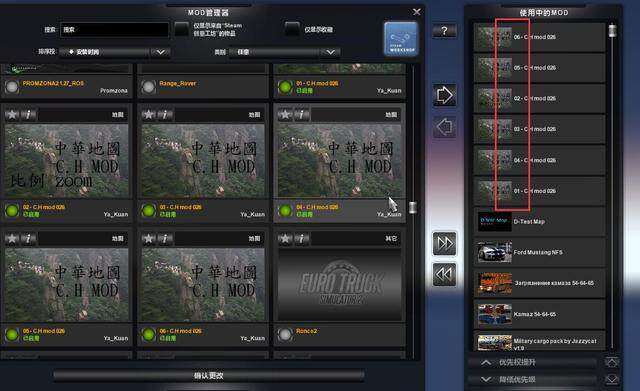The height and width of the screenshot is (391, 640).
Task: Open the sort order dropdown
Action: pyautogui.click(x=115, y=52)
